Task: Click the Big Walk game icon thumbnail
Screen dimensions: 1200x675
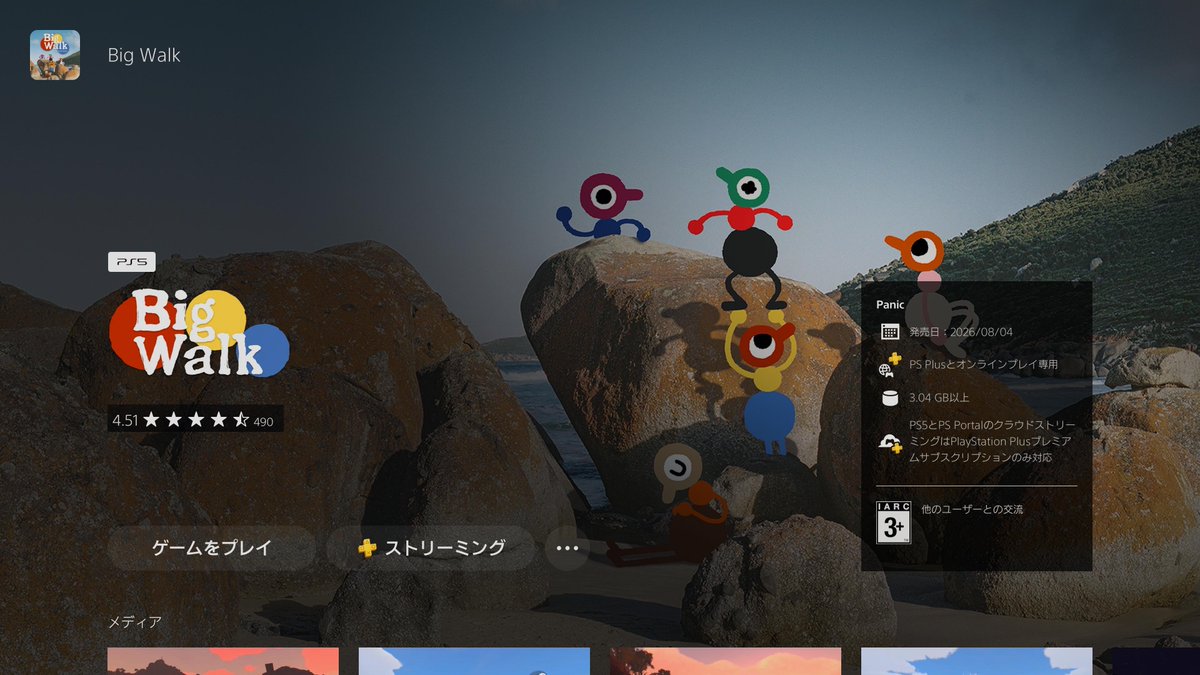Action: coord(55,55)
